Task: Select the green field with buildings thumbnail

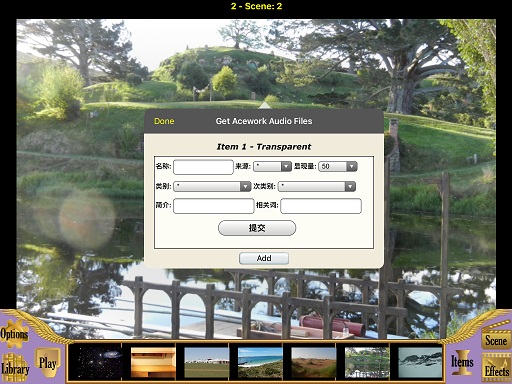Action: point(206,362)
